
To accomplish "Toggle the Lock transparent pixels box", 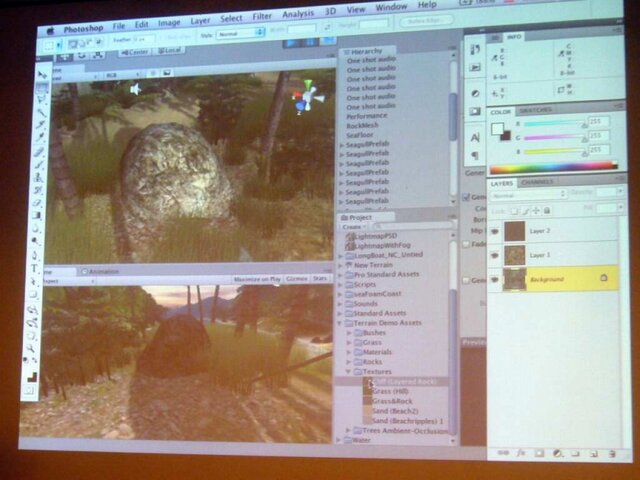I will pyautogui.click(x=515, y=211).
